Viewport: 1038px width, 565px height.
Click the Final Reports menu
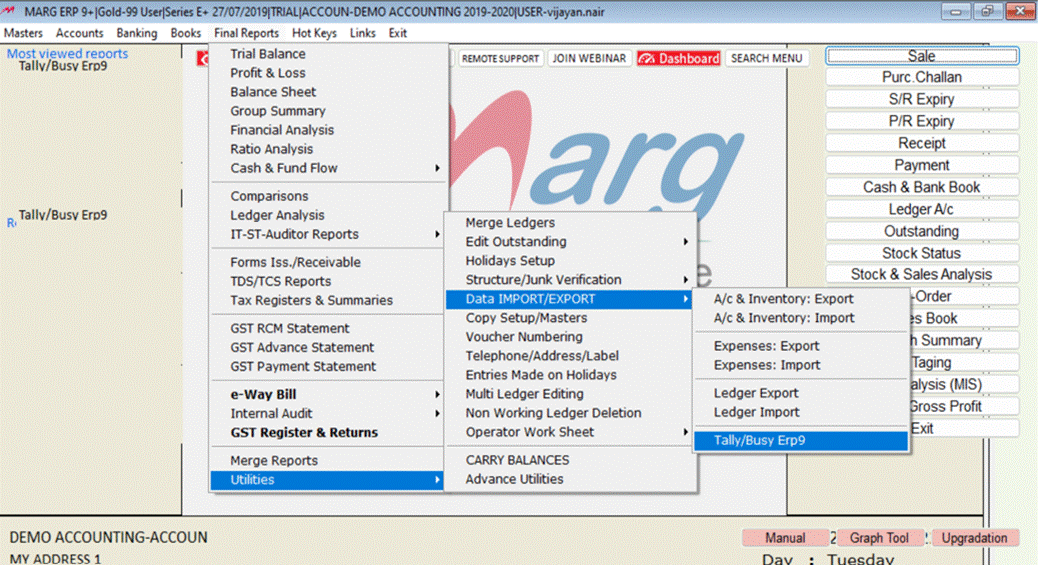click(246, 33)
